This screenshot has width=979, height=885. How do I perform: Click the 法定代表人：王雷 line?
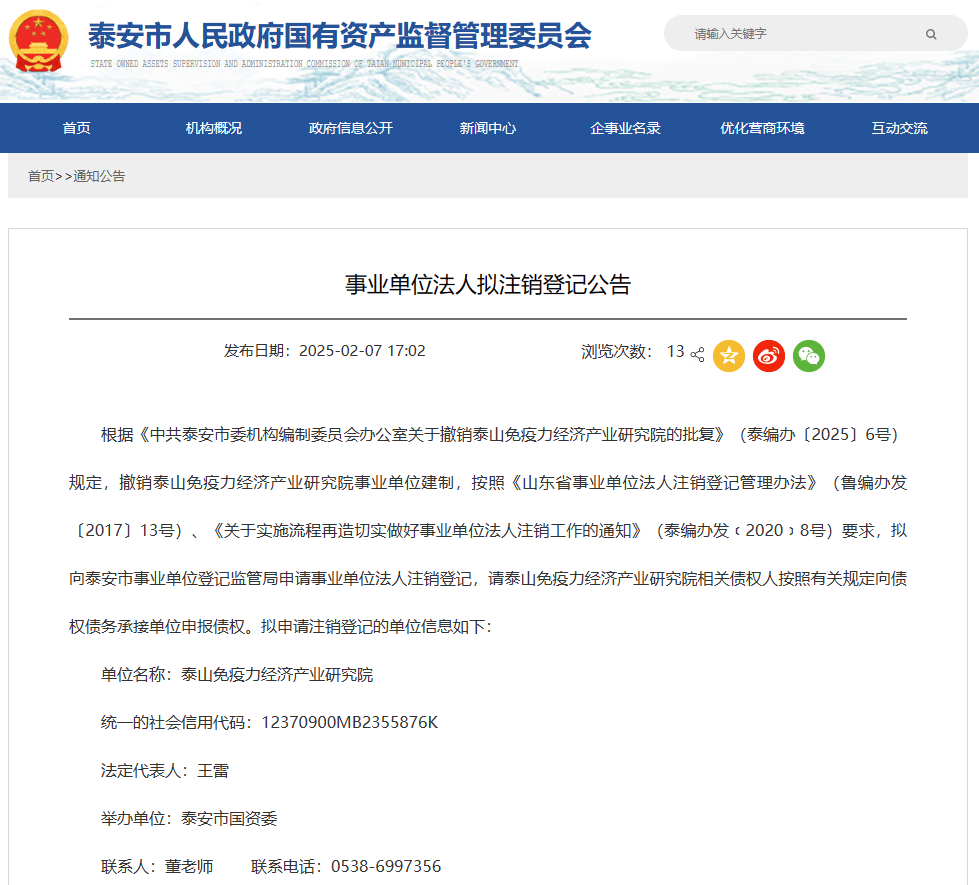pos(165,771)
